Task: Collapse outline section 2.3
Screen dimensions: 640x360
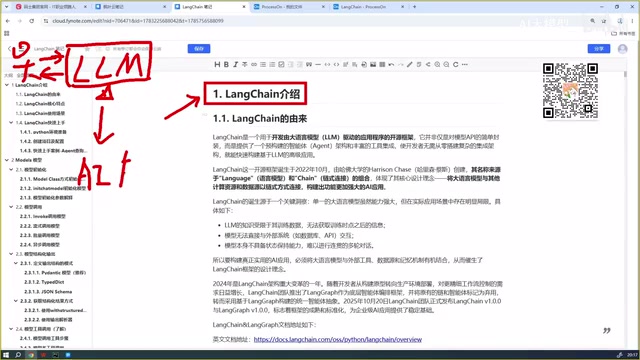Action: point(11,254)
